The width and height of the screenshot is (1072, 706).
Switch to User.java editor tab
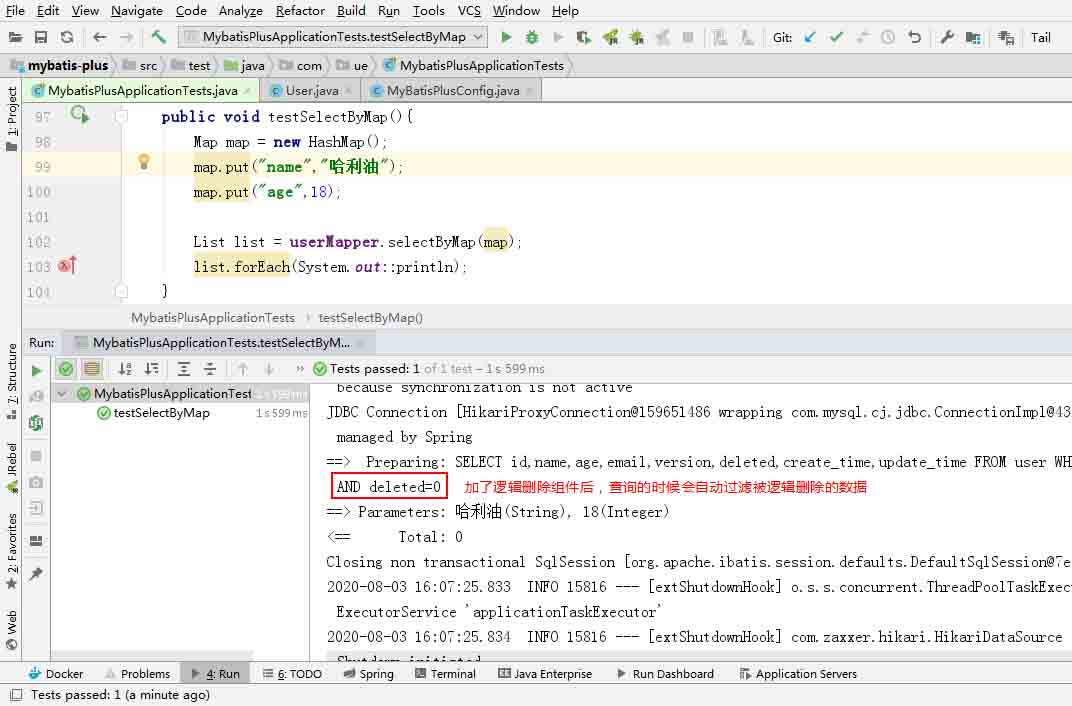click(311, 90)
